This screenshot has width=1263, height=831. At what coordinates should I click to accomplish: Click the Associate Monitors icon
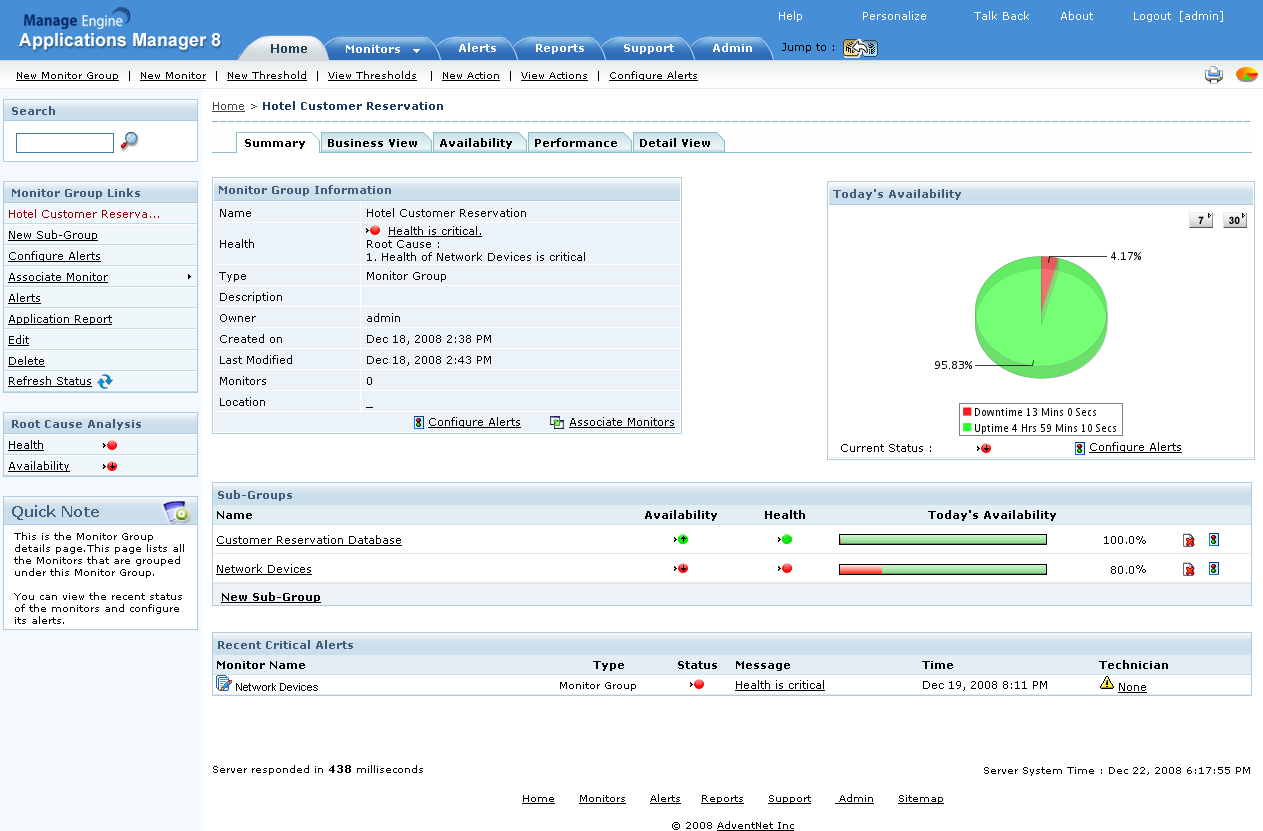(557, 423)
